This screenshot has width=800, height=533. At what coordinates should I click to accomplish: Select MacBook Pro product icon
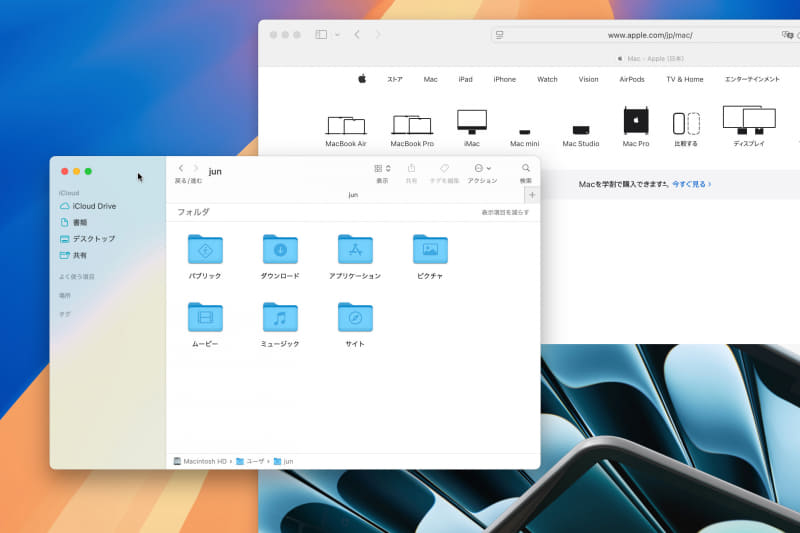[412, 132]
